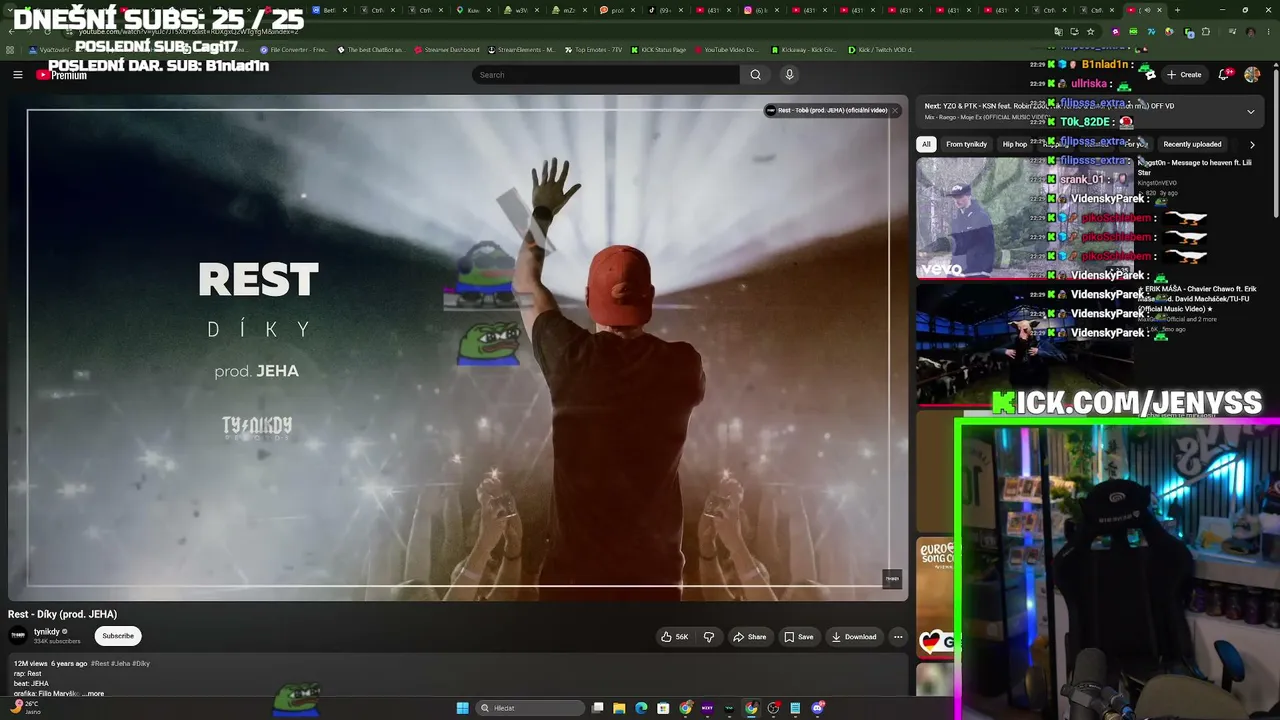Open the NZXT app on the taskbar
Viewport: 1280px width, 720px height.
707,708
